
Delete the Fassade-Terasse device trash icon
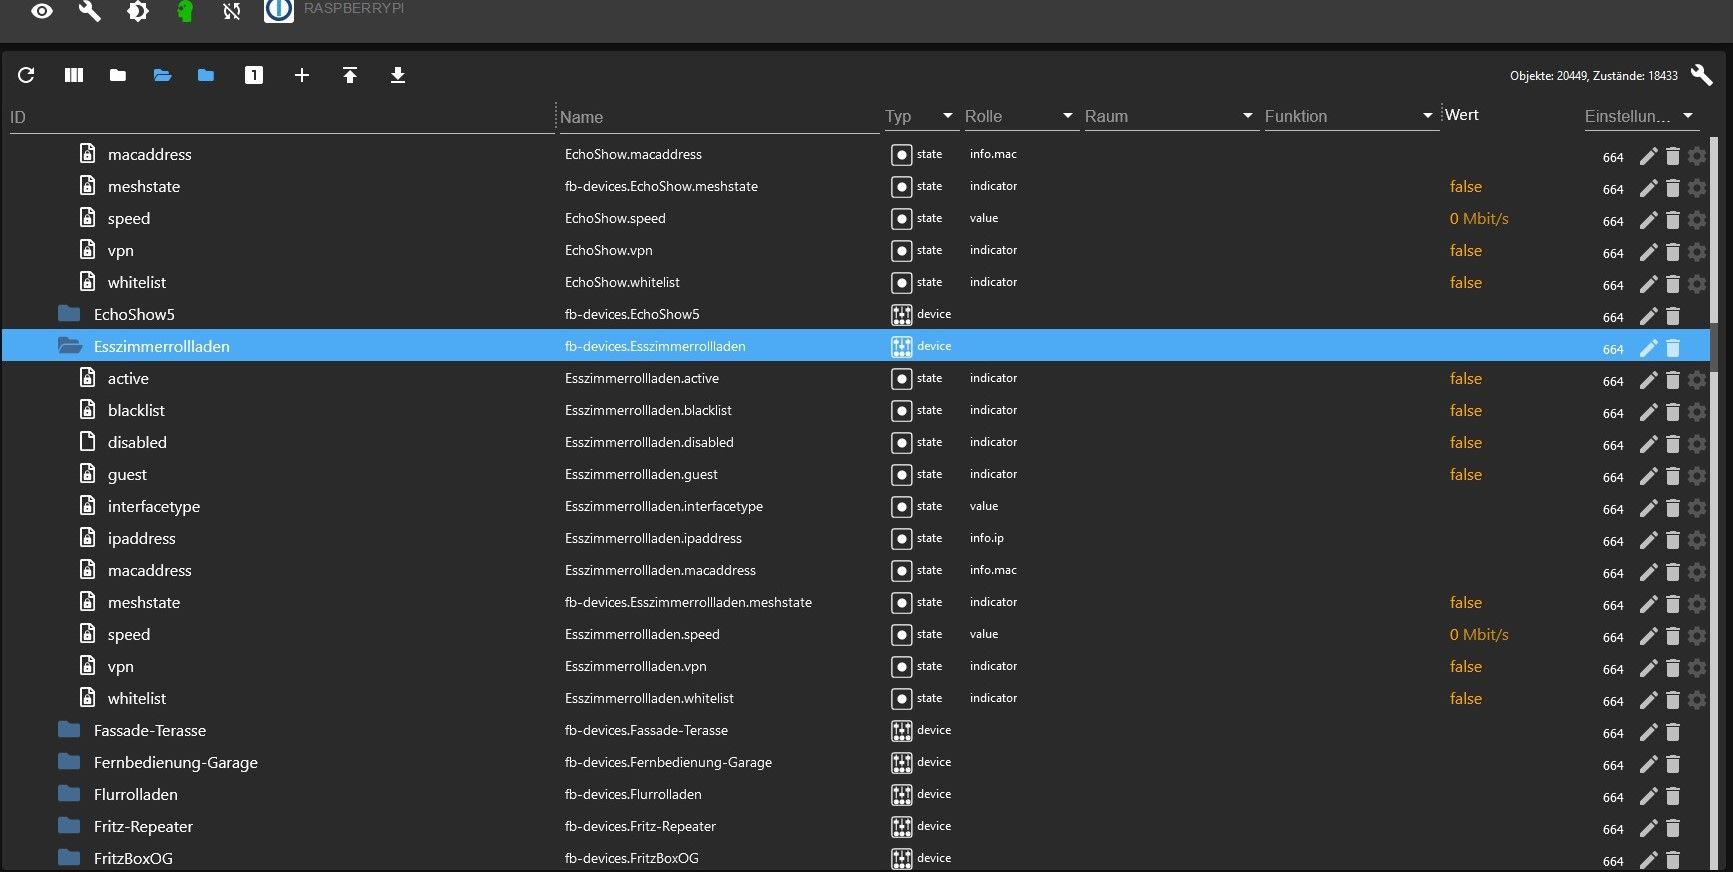(1673, 732)
